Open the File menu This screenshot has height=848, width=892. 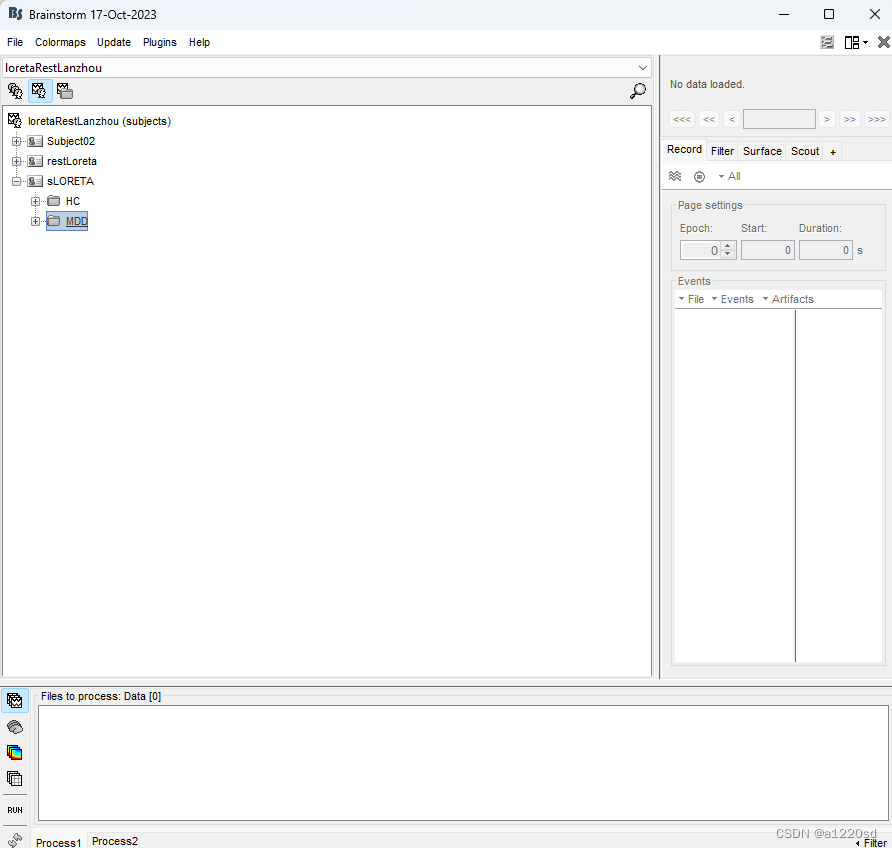[15, 42]
